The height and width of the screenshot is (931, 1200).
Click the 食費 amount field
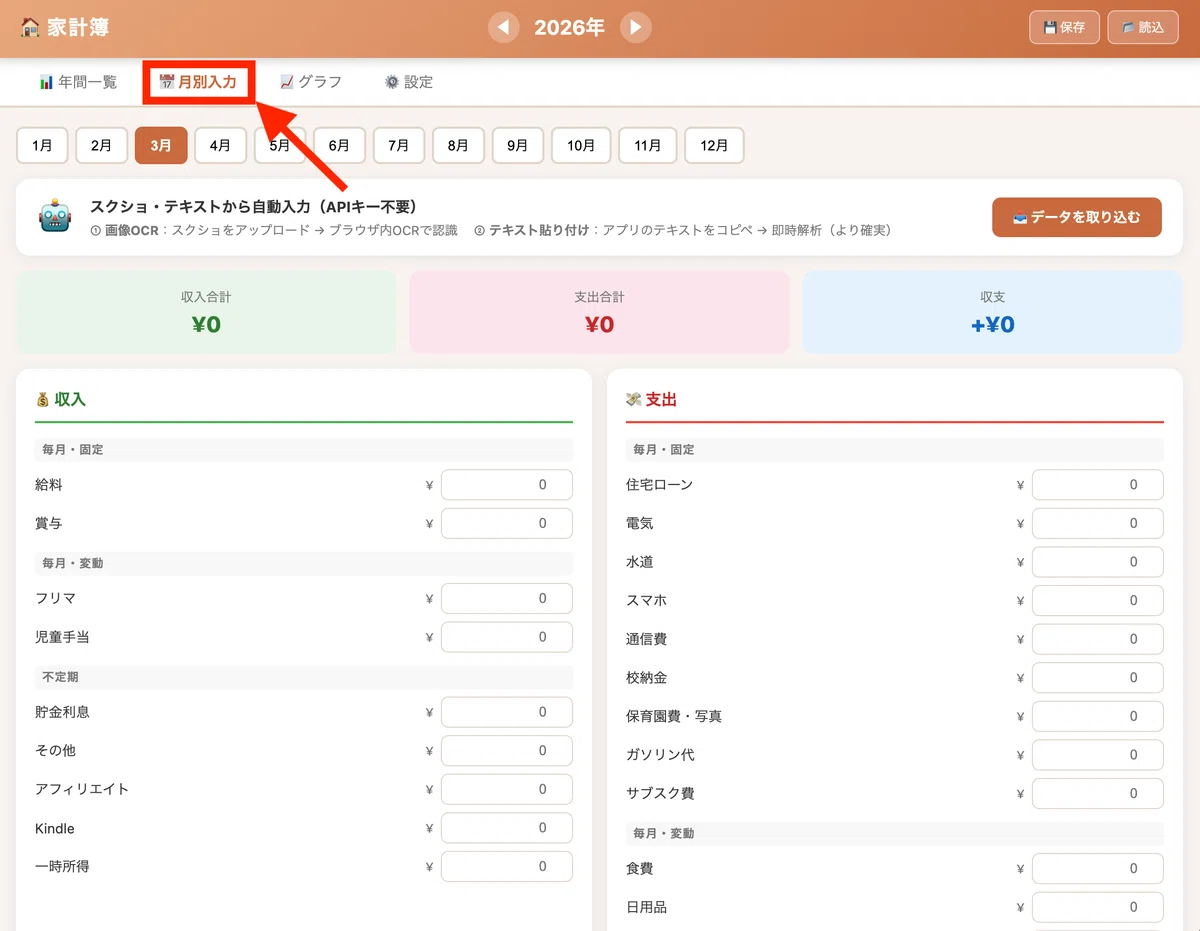pyautogui.click(x=1098, y=869)
